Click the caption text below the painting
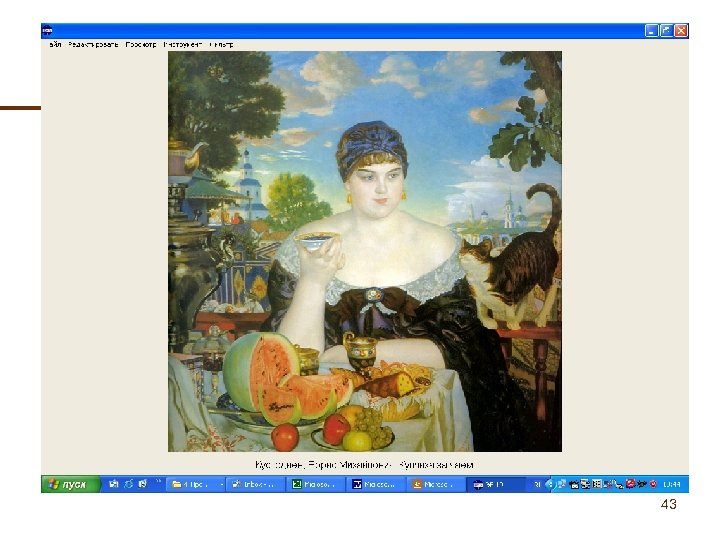 pyautogui.click(x=364, y=465)
